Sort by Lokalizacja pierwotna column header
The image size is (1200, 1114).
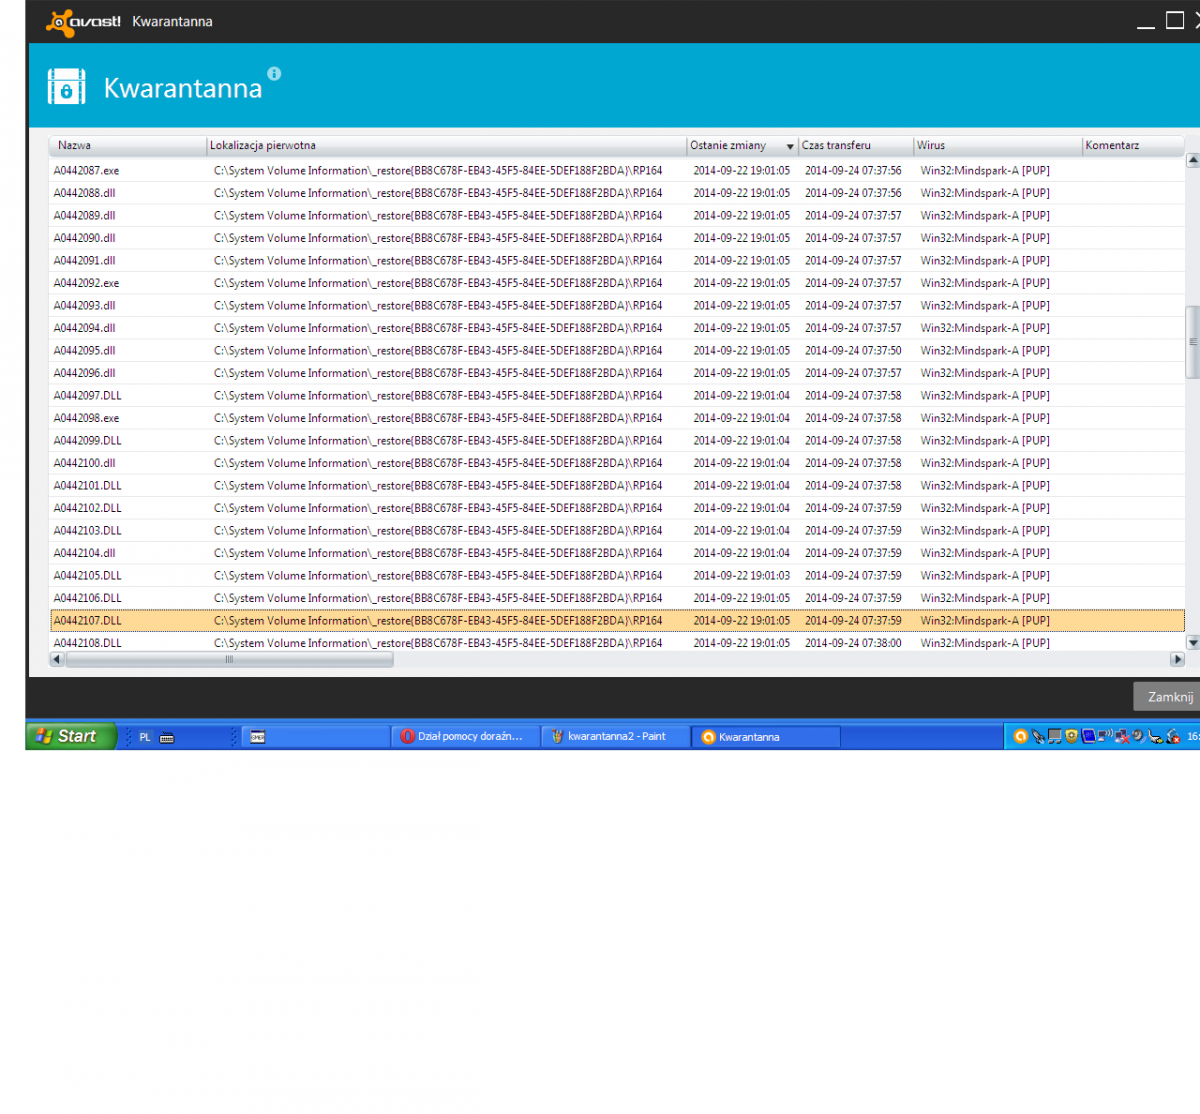click(446, 146)
